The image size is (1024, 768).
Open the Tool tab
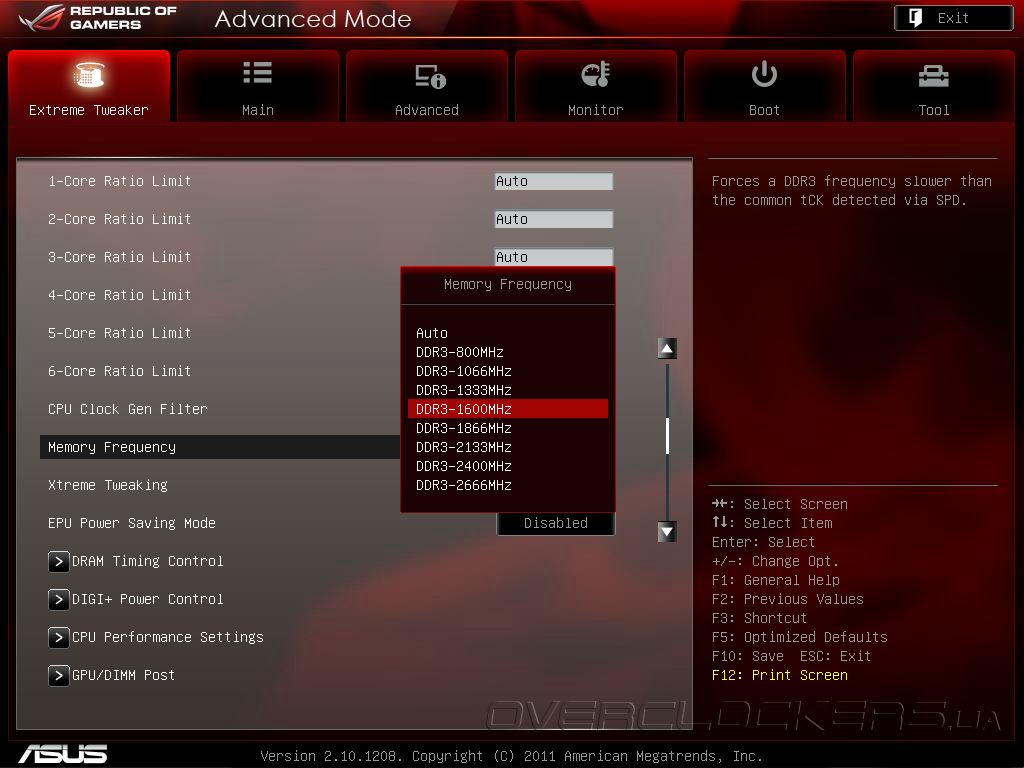pyautogui.click(x=933, y=86)
